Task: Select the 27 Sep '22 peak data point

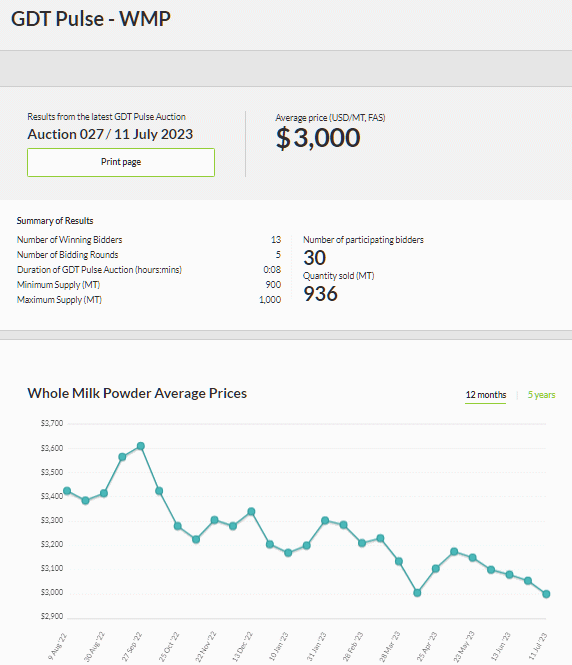Action: [141, 446]
